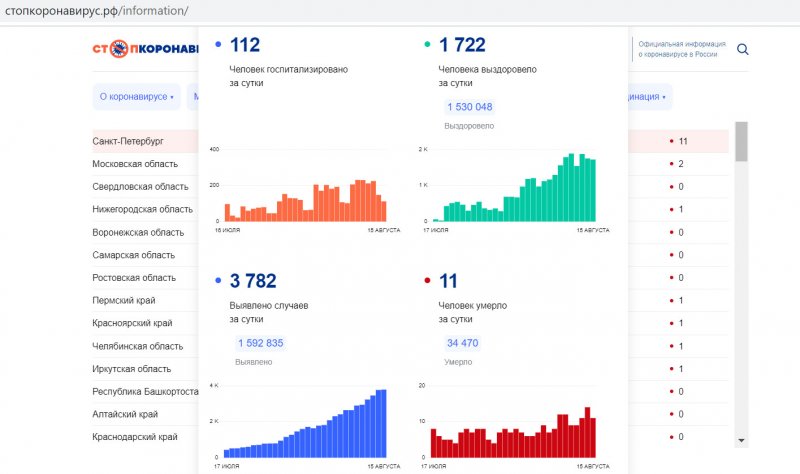Viewport: 800px width, 474px height.
Task: Select Санкт-Петербург row in region list
Action: coord(130,141)
